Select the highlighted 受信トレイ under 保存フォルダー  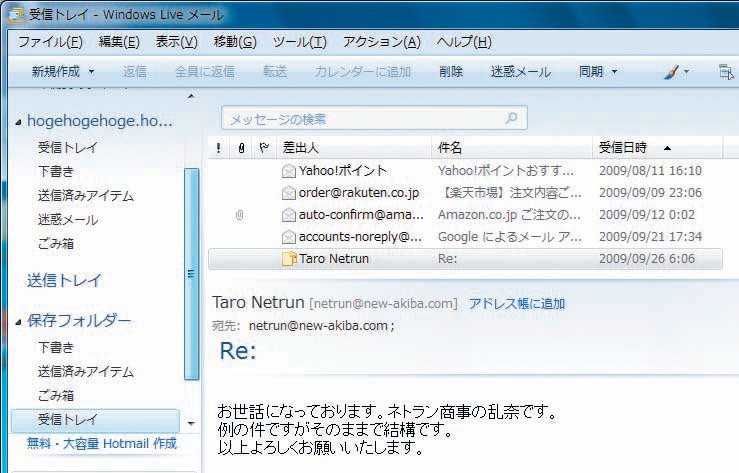(95, 420)
